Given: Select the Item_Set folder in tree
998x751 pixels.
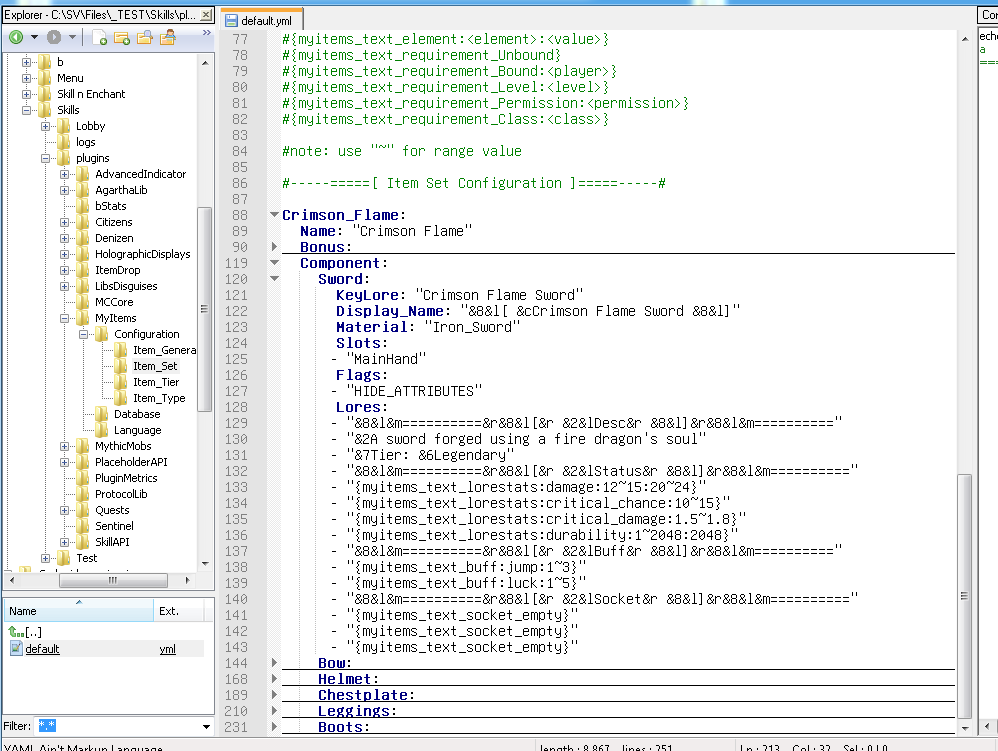Looking at the screenshot, I should click(x=154, y=366).
